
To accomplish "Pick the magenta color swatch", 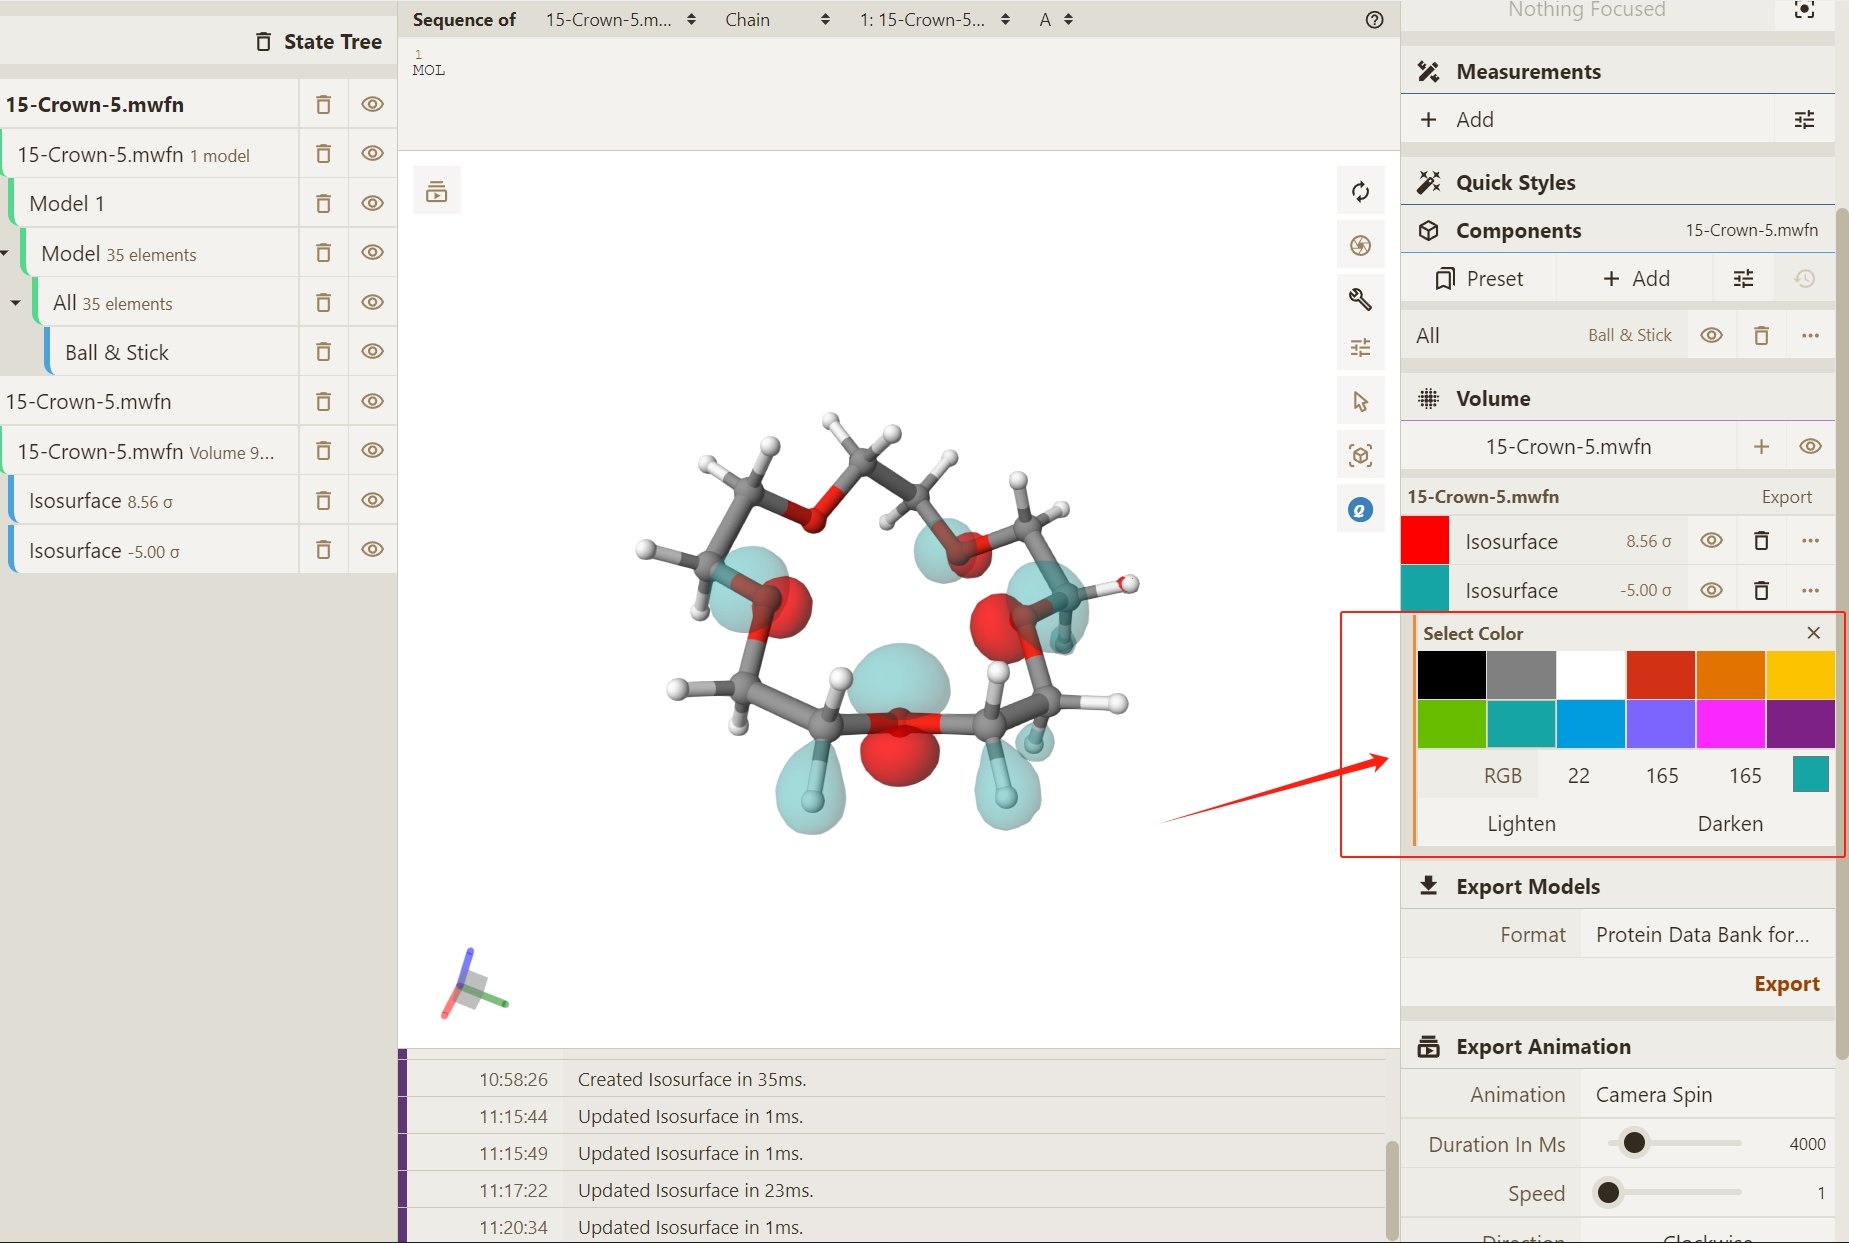I will pyautogui.click(x=1730, y=724).
